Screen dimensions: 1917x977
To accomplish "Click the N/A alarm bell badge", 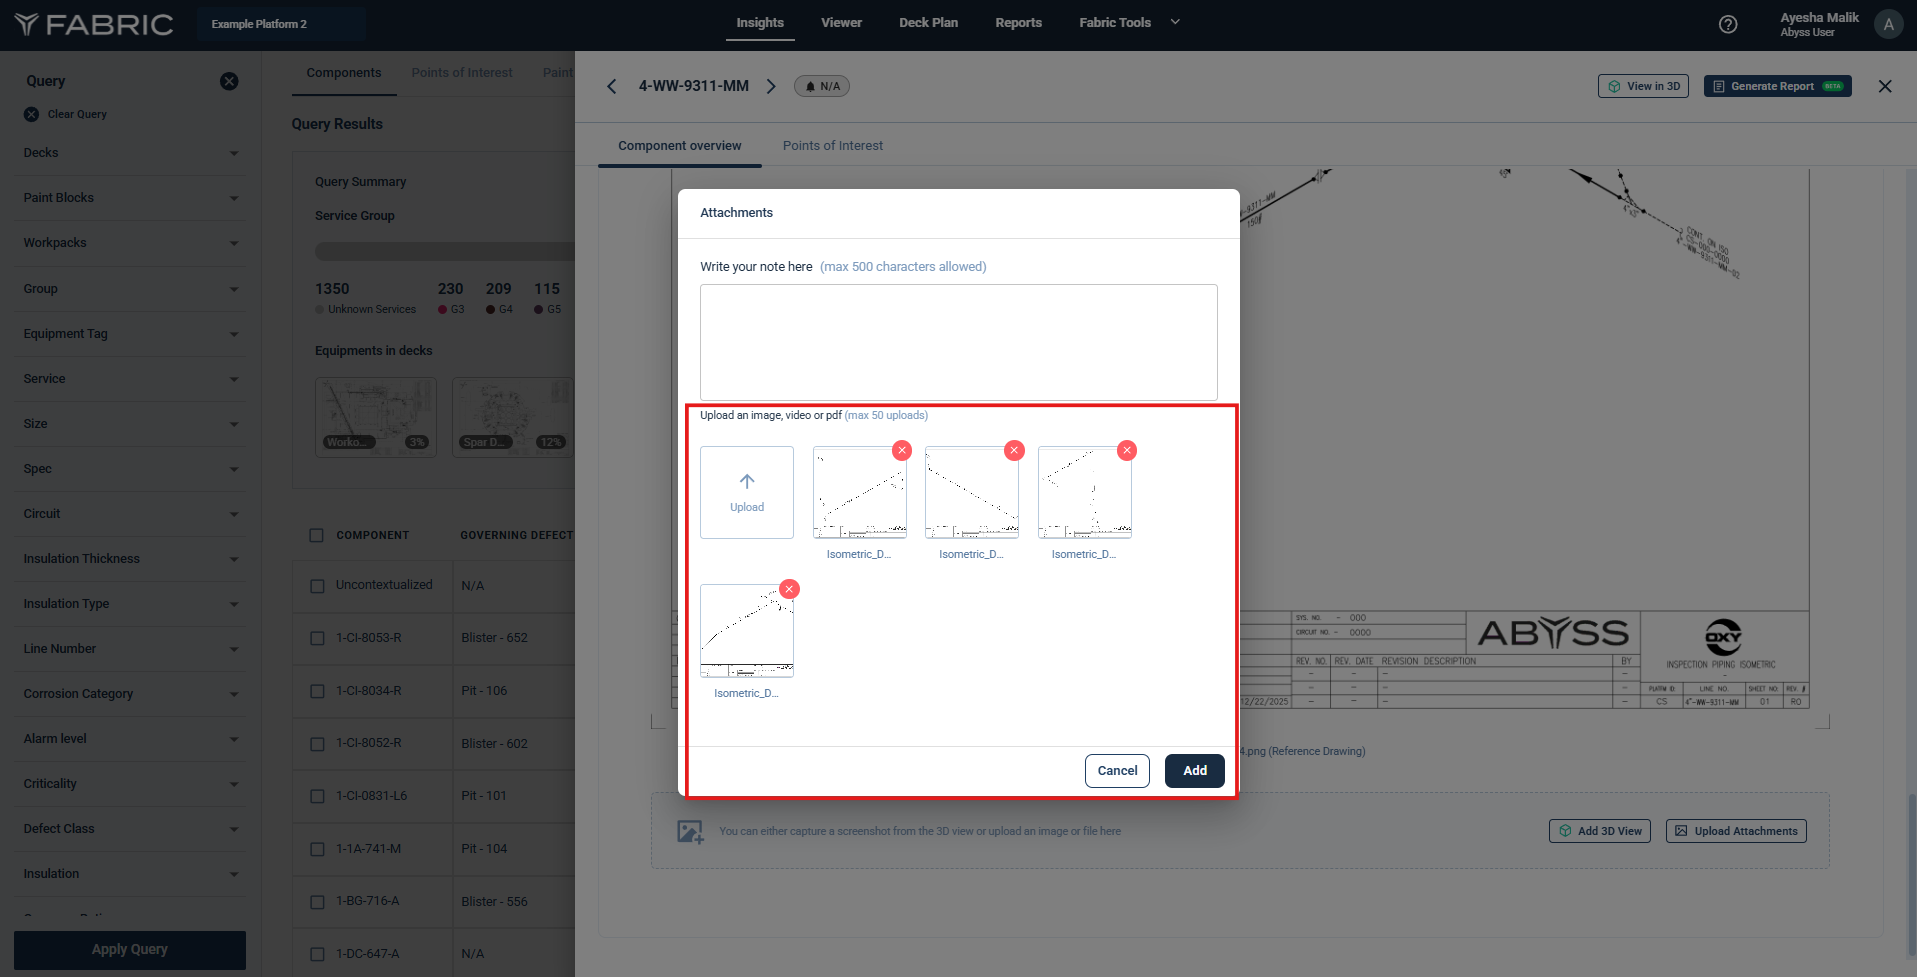I will point(822,86).
